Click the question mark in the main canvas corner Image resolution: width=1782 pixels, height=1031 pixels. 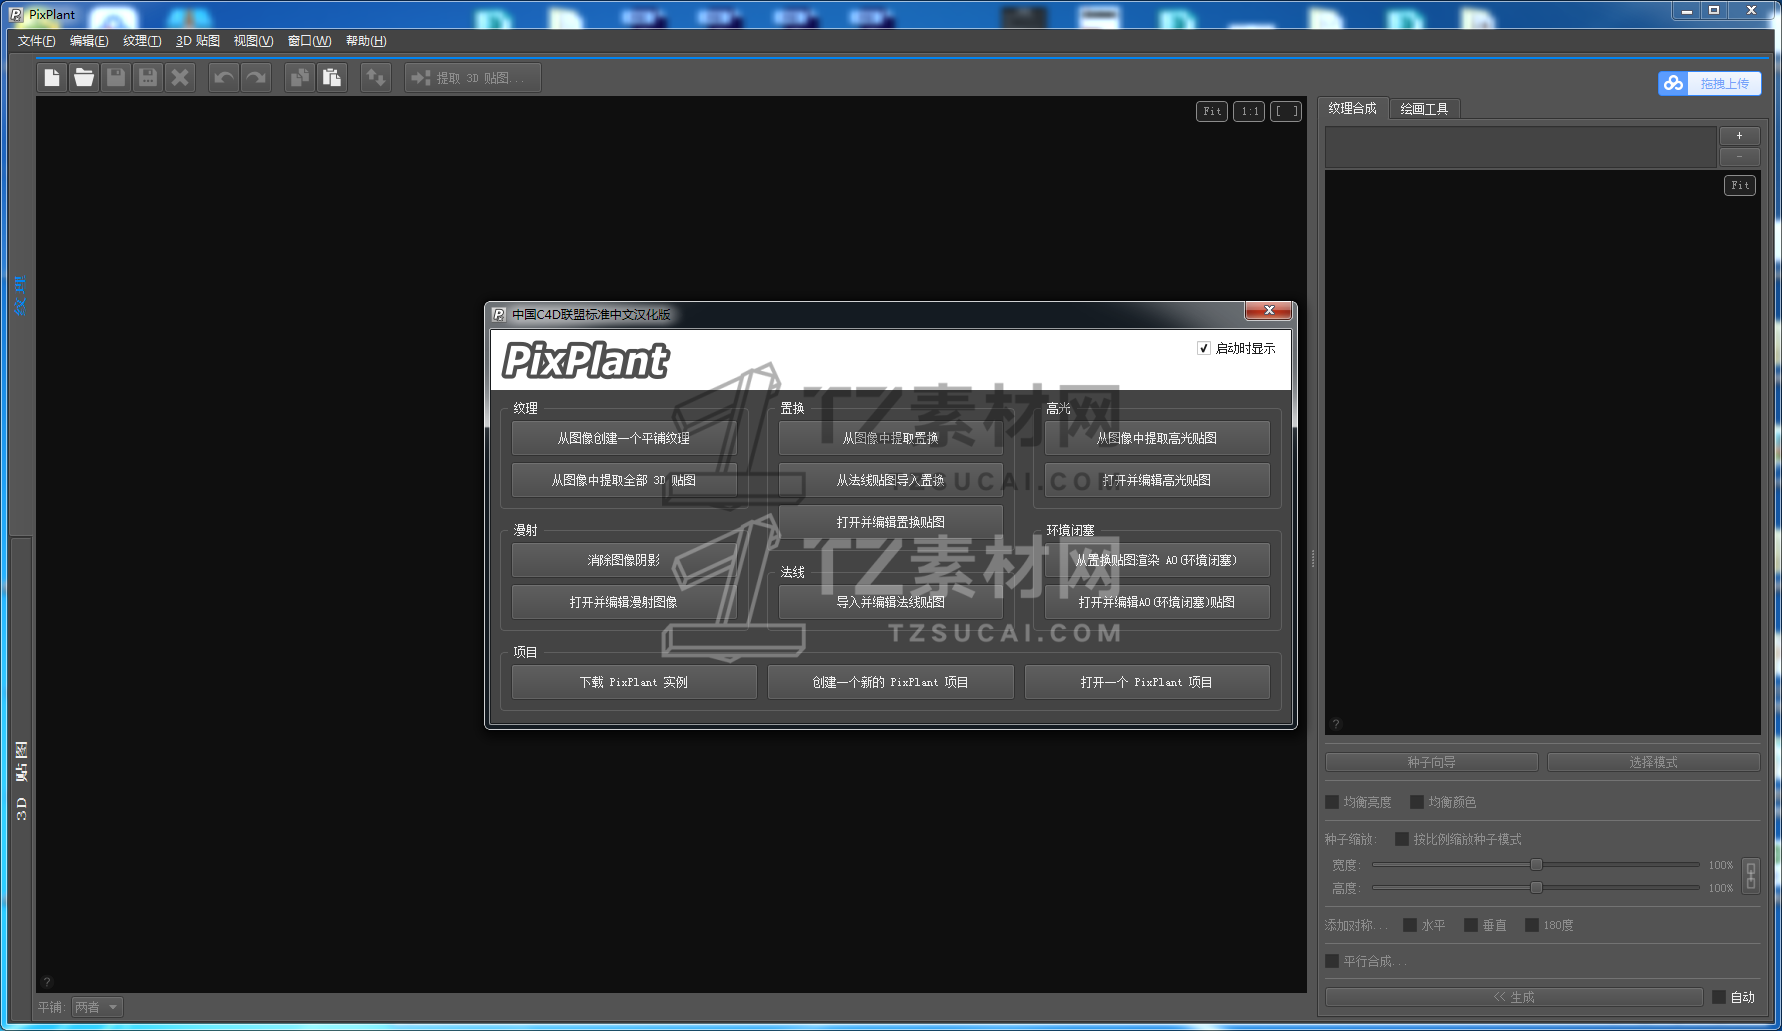coord(47,982)
